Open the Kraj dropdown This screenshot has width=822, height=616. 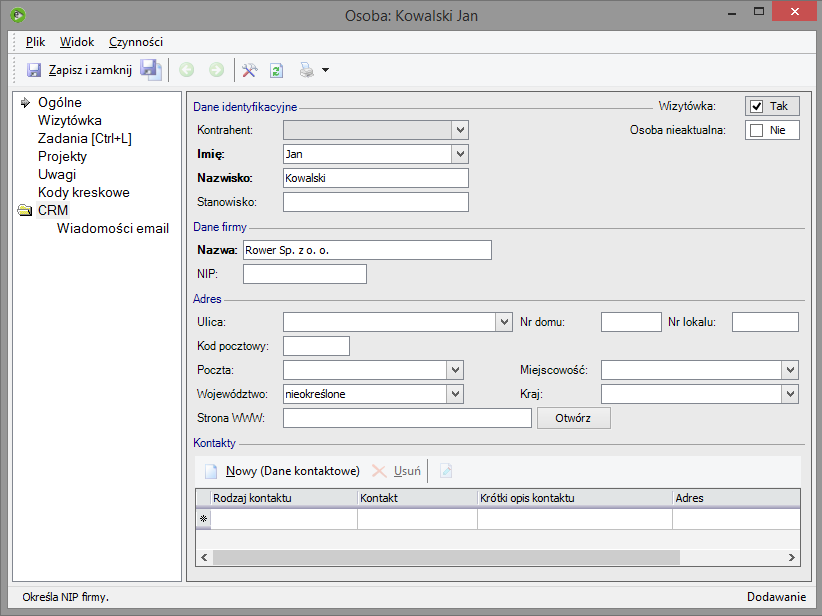(x=790, y=394)
